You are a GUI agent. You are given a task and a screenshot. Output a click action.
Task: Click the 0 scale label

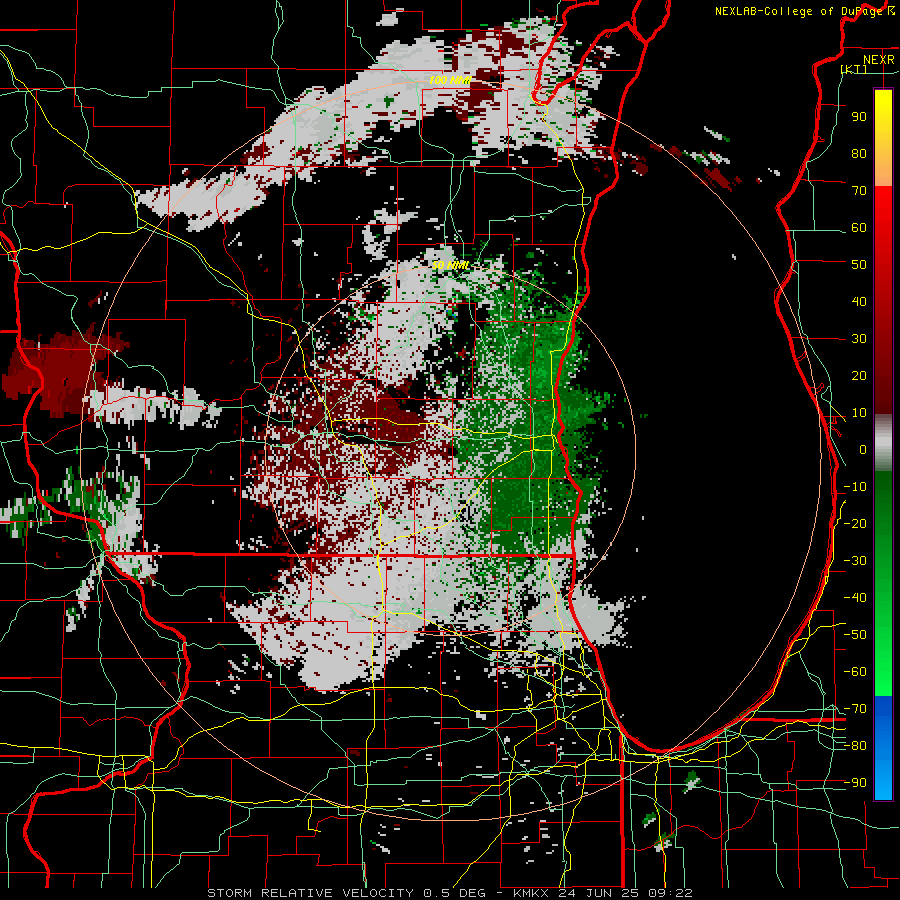(863, 449)
